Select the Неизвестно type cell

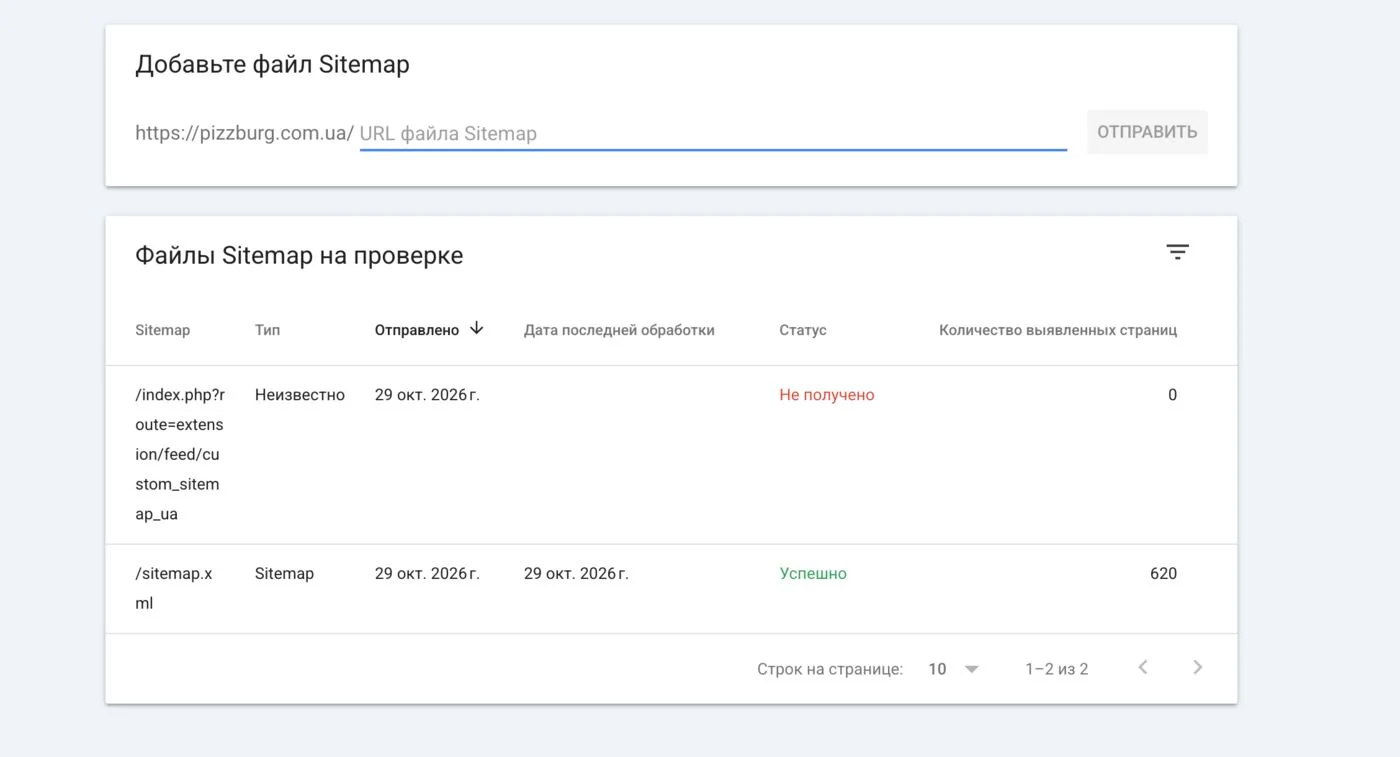(300, 395)
